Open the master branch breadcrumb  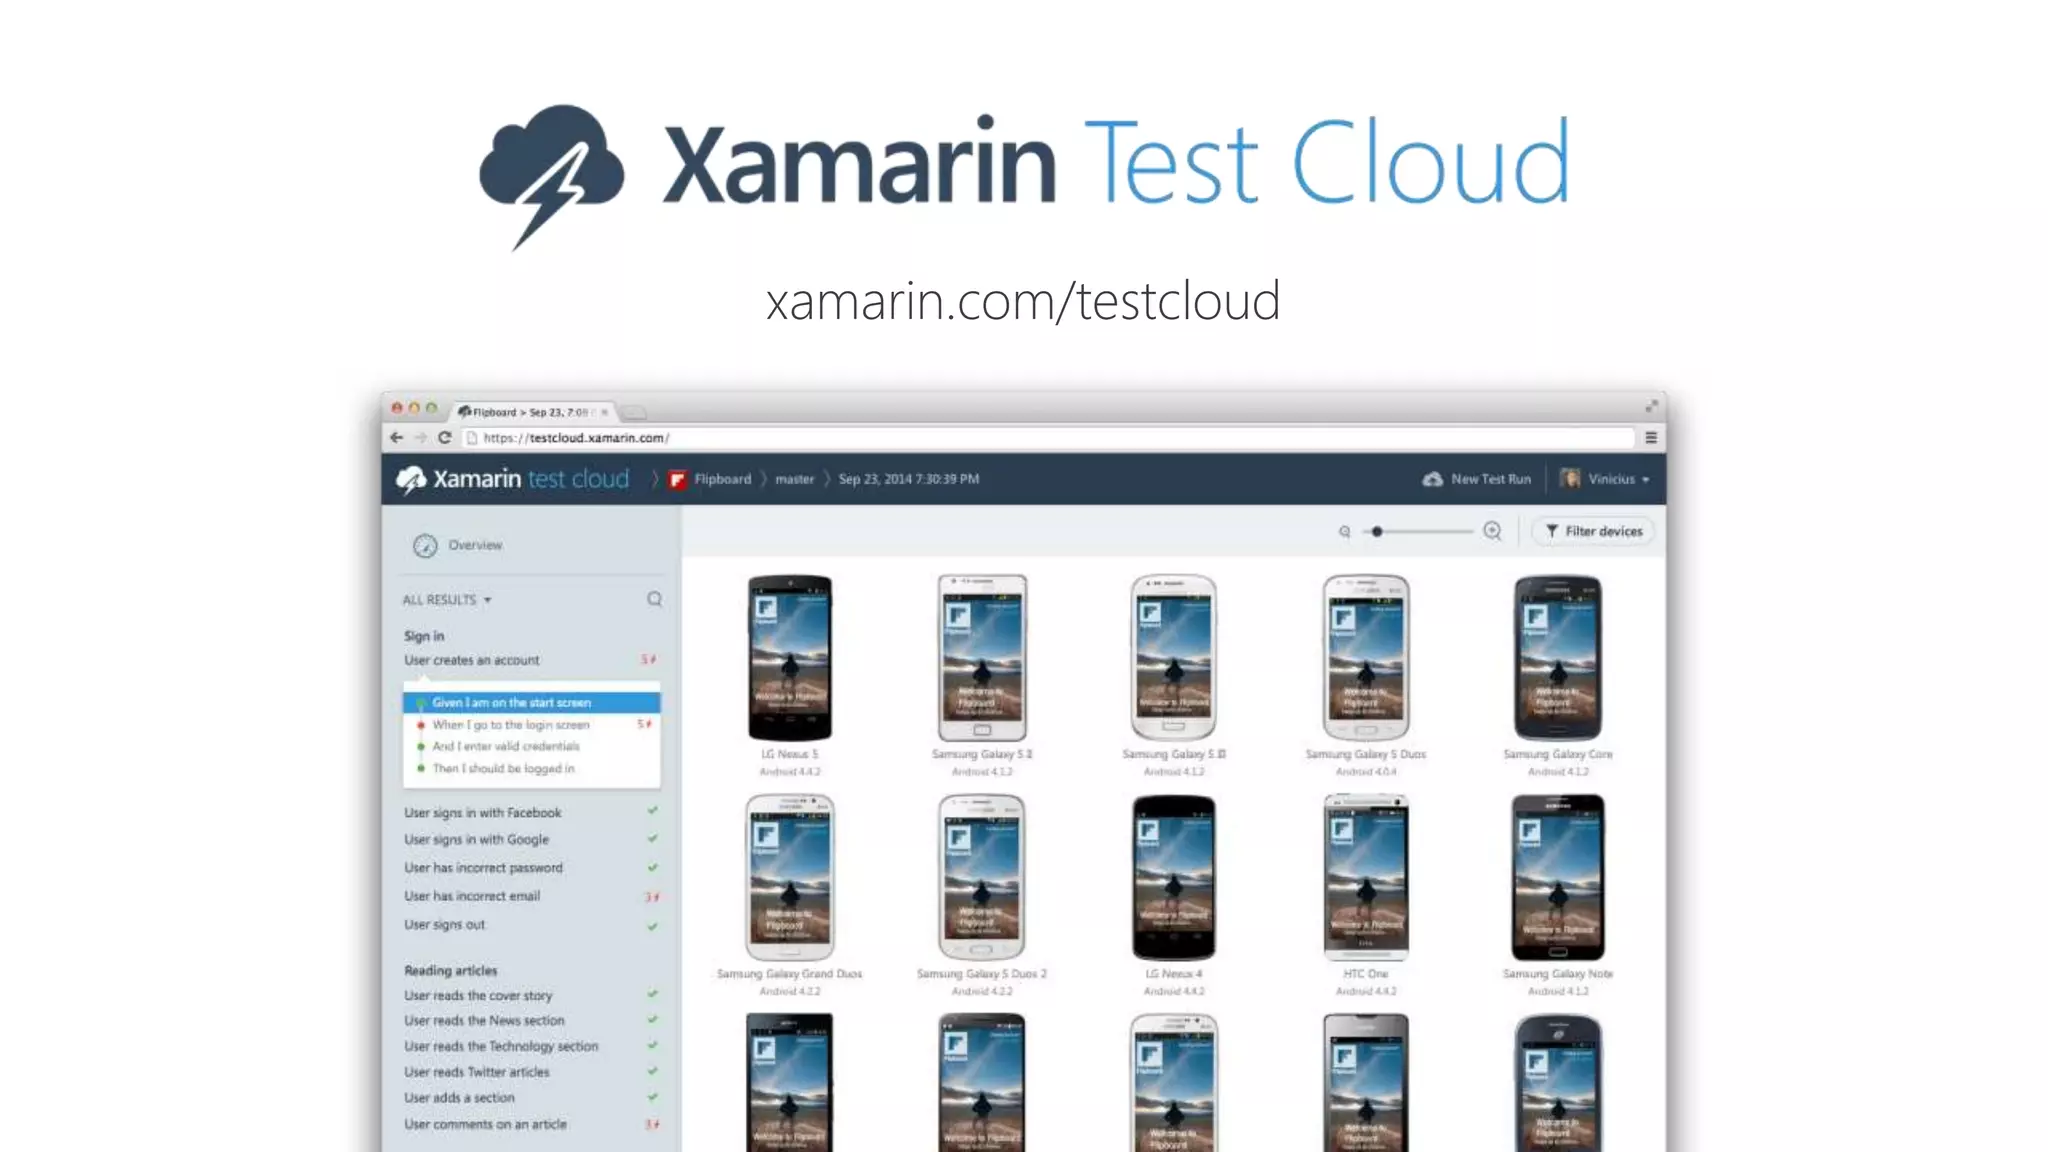coord(795,479)
